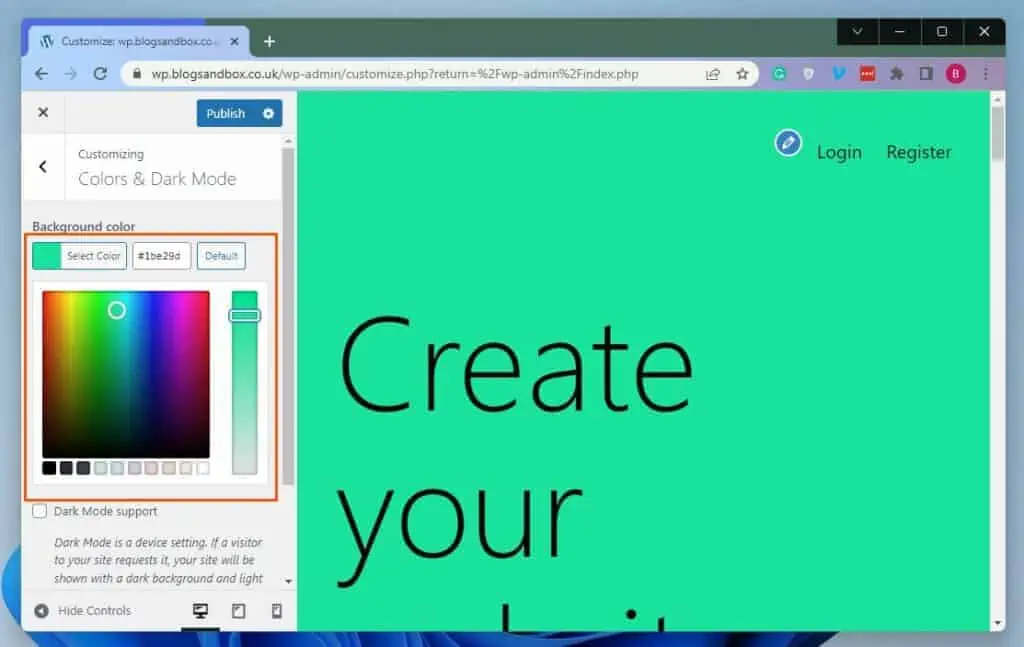Click the share page icon in address bar

click(712, 74)
